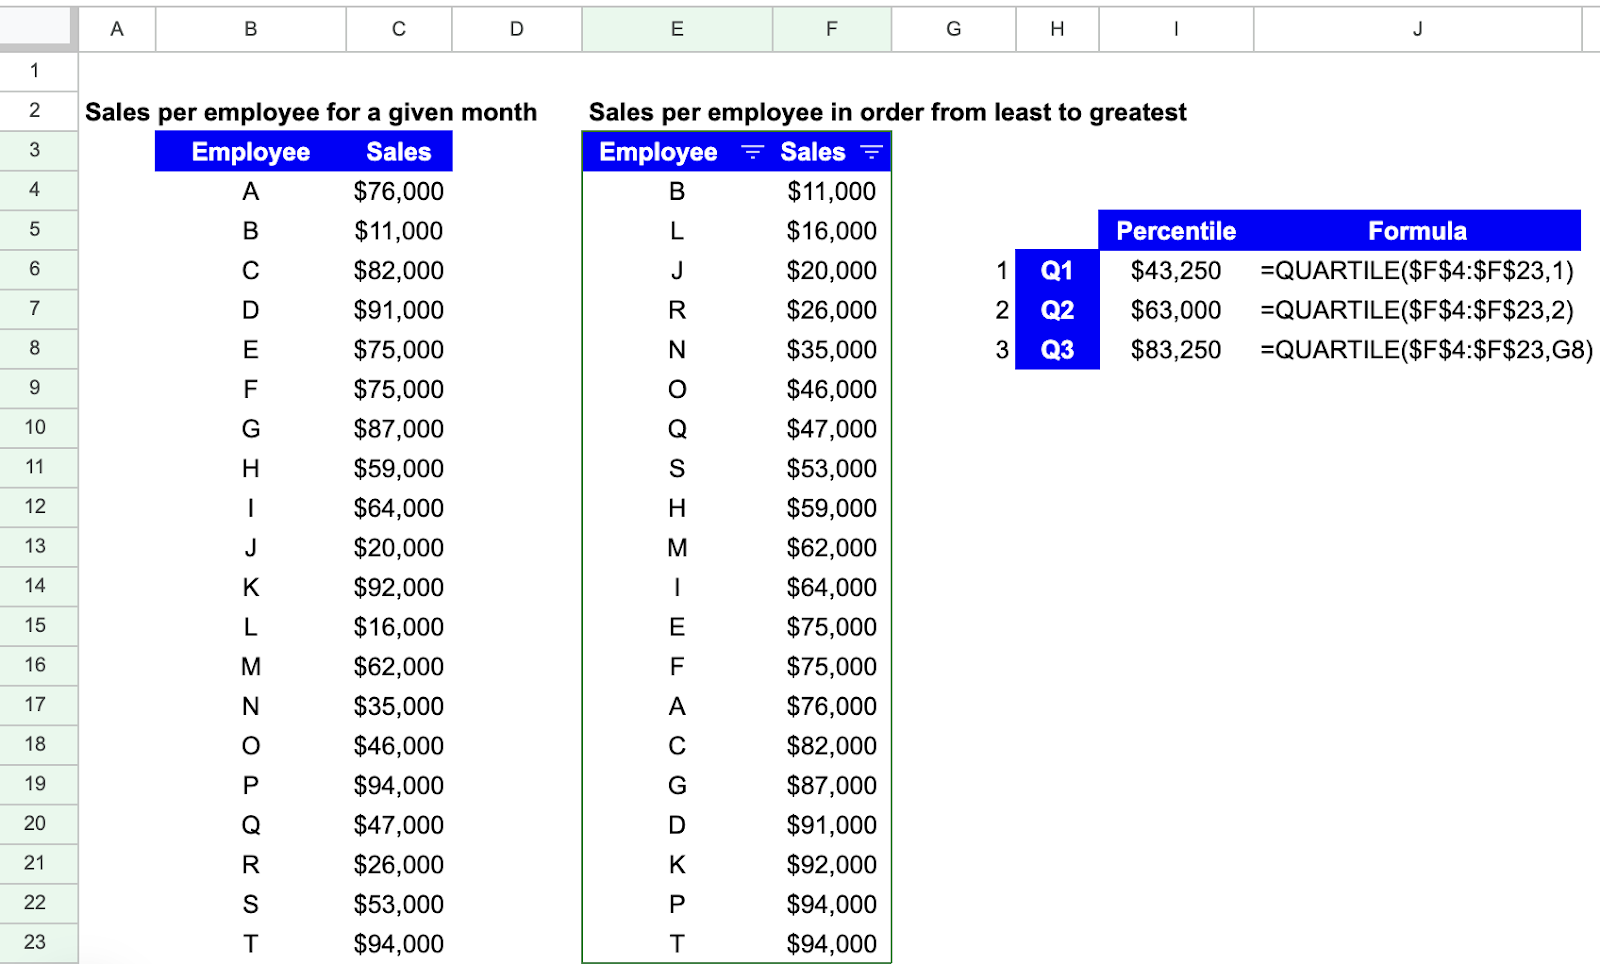This screenshot has height=964, width=1600.
Task: Open the Employee column filter icon
Action: tap(752, 152)
